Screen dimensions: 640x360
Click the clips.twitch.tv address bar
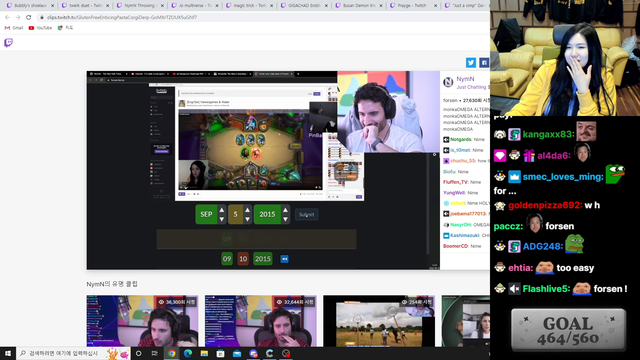click(261, 17)
